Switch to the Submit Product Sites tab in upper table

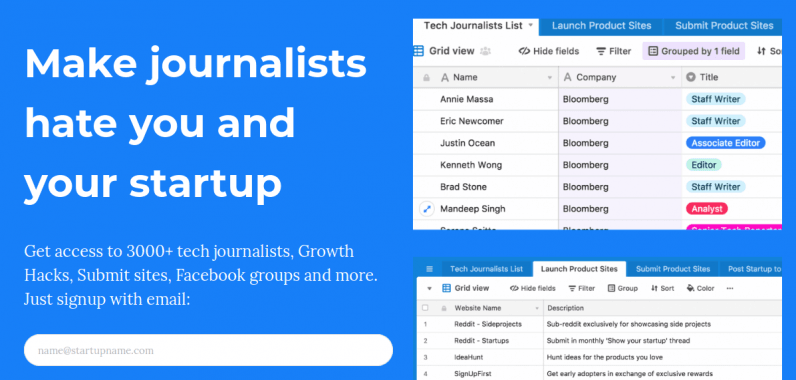pyautogui.click(x=724, y=26)
